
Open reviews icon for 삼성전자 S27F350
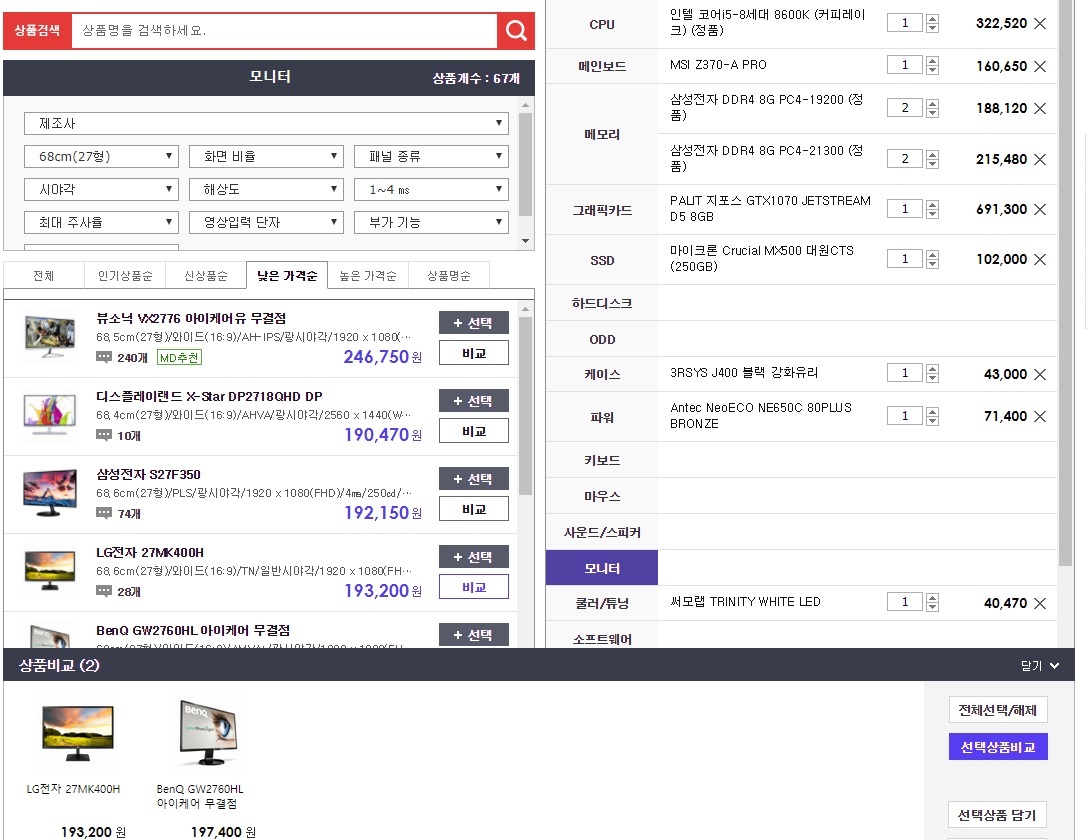tap(104, 514)
